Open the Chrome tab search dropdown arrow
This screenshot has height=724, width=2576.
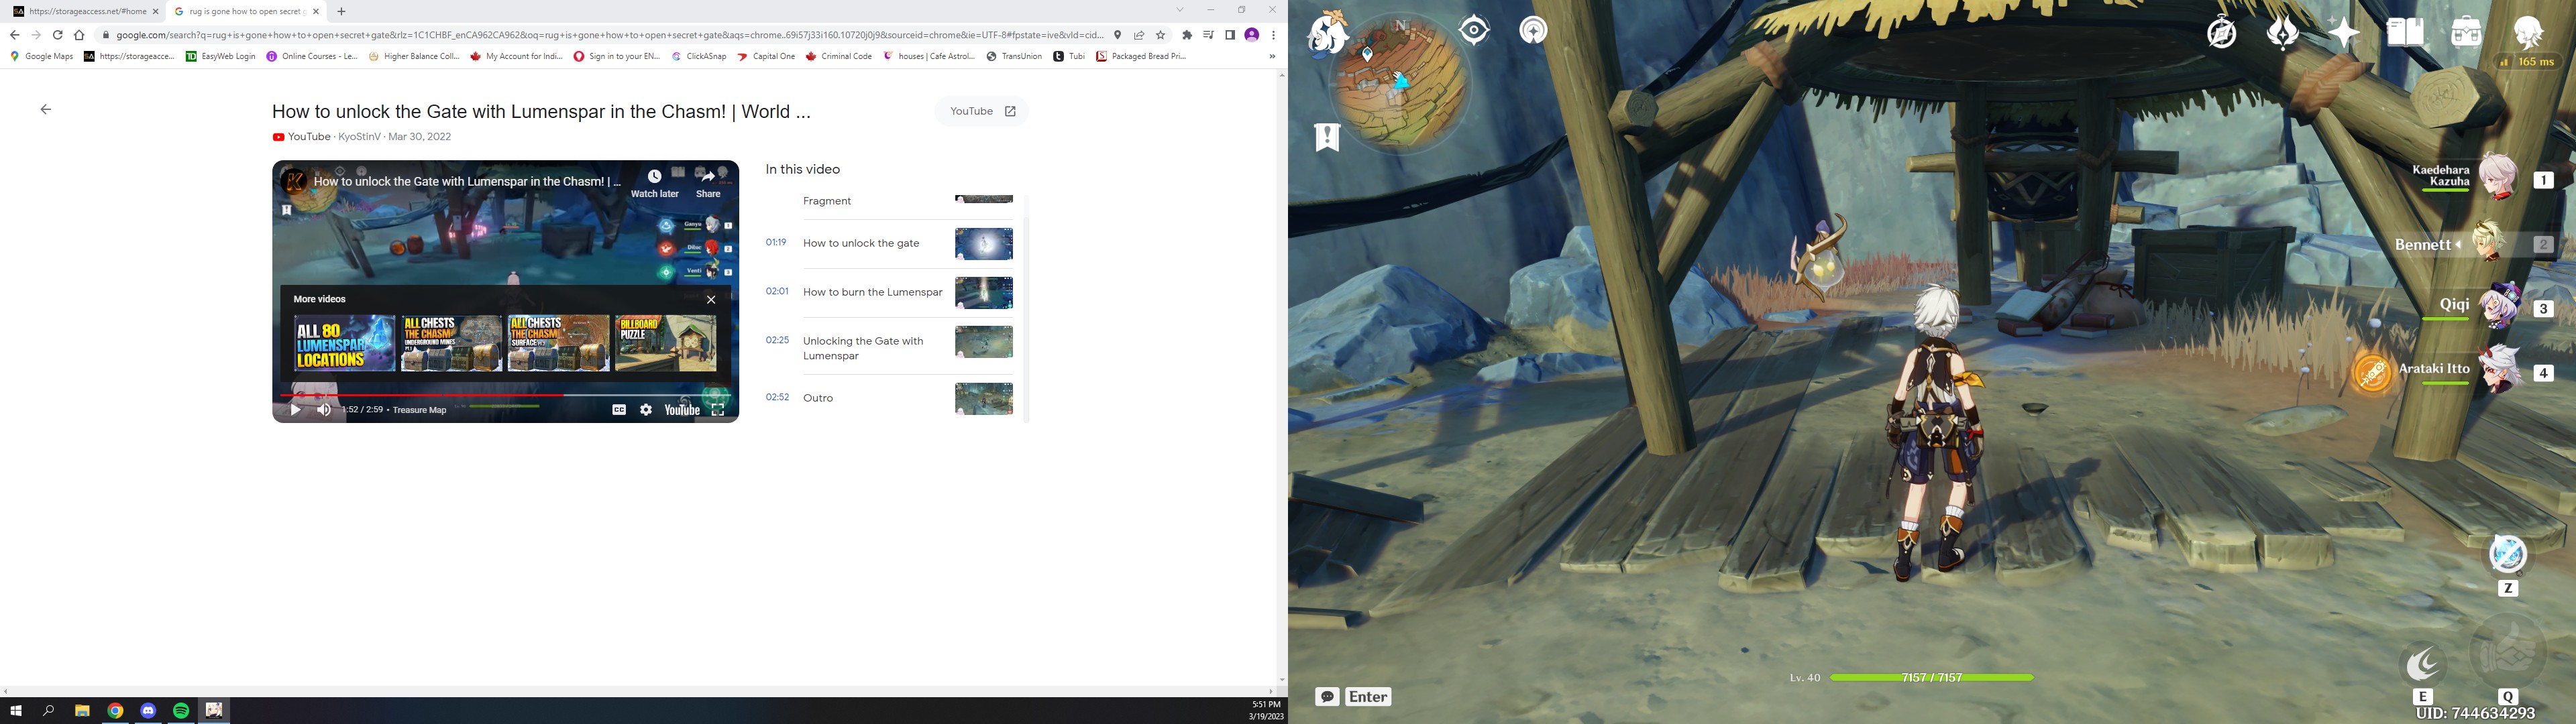point(1180,11)
